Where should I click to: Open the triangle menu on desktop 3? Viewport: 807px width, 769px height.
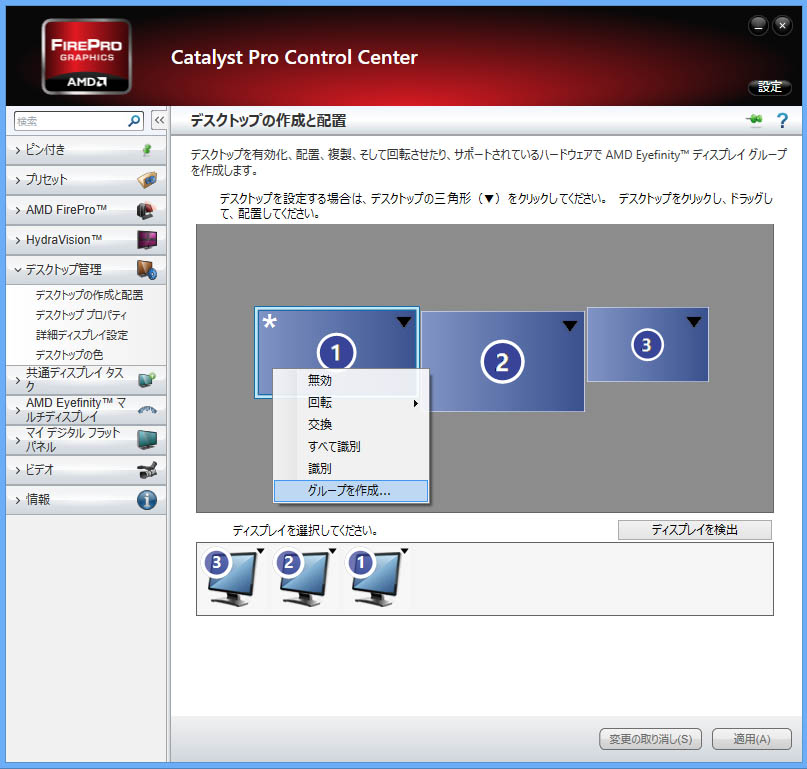(694, 322)
